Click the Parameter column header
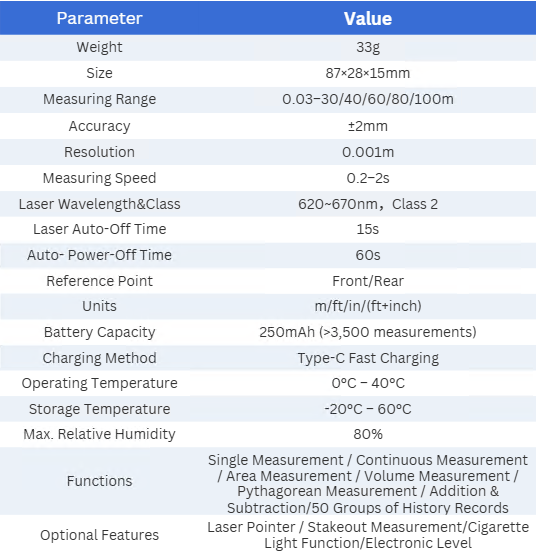Viewport: 536px width, 558px height. click(x=99, y=18)
